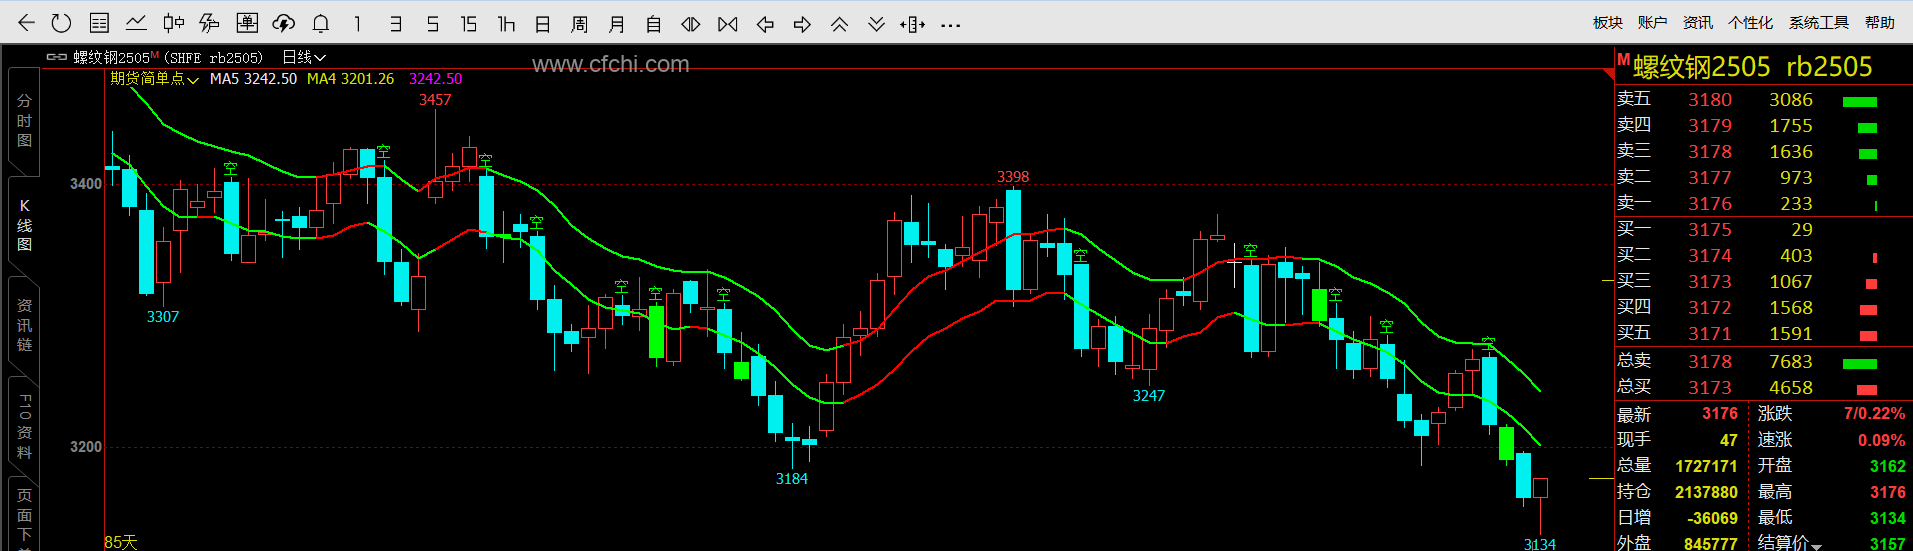Switch to daily 日 period

pyautogui.click(x=543, y=23)
